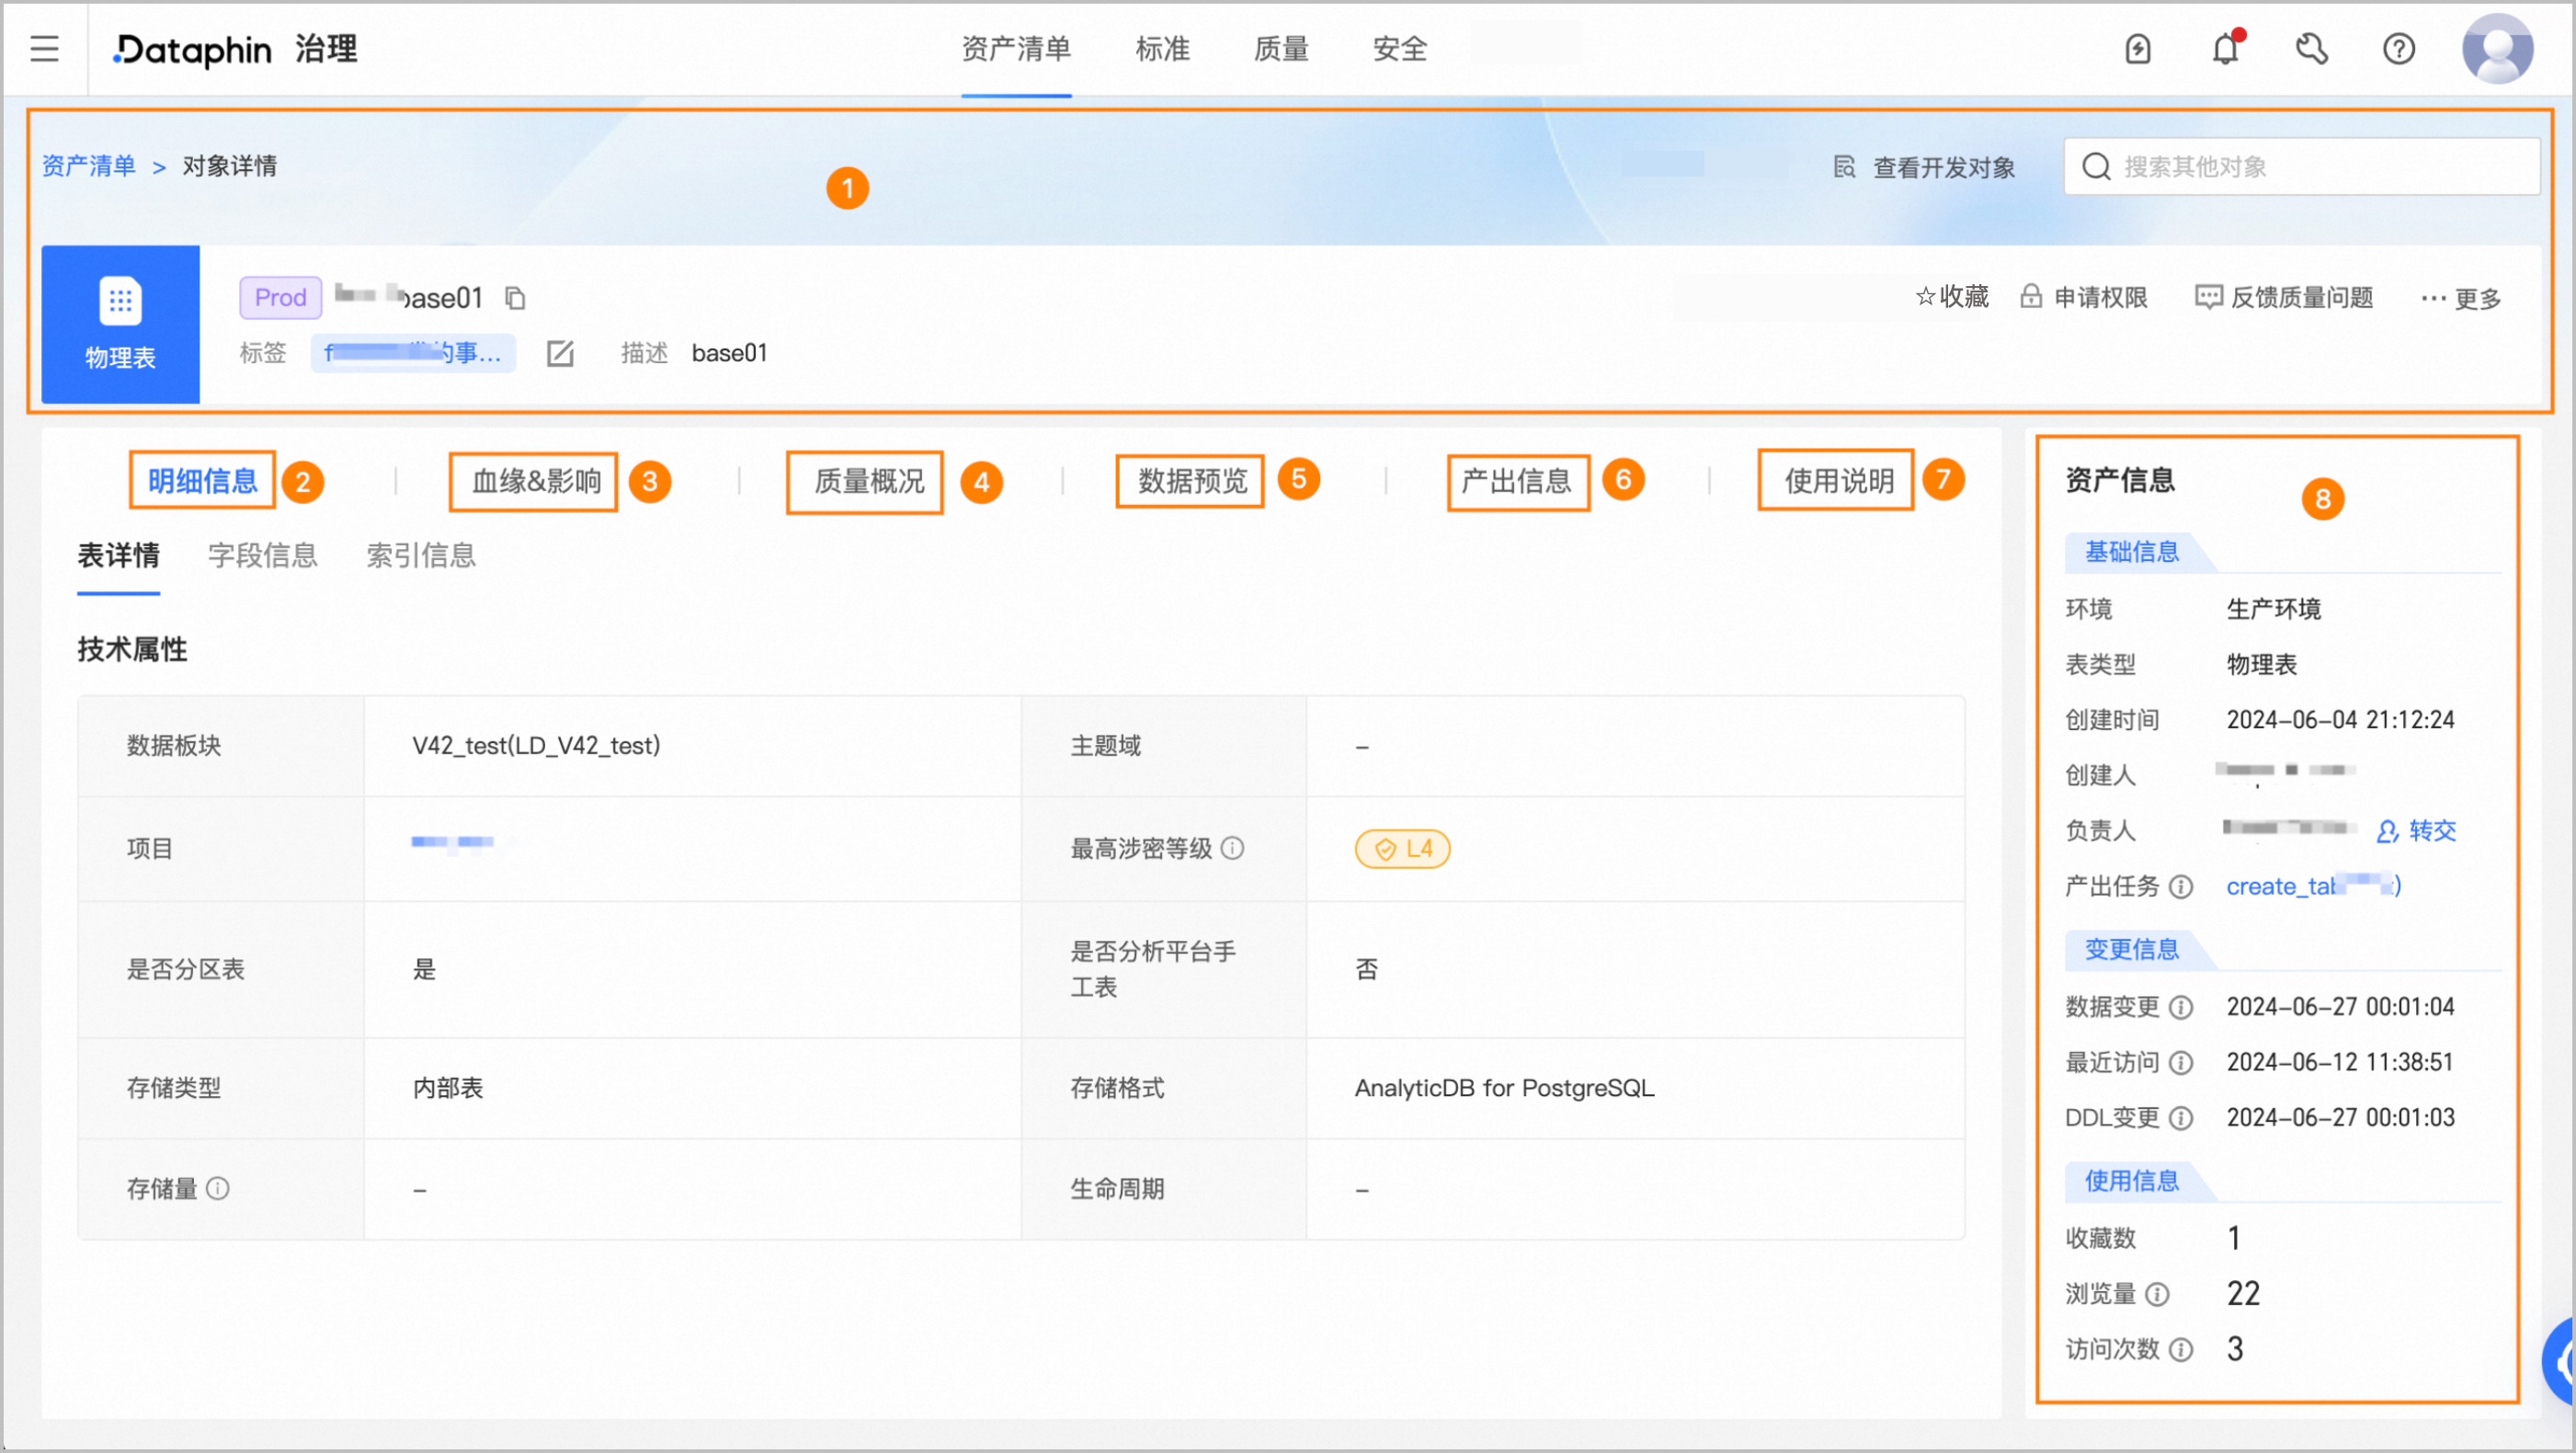2576x1453 pixels.
Task: Show info tooltip for 最近访问
Action: coord(2181,1063)
